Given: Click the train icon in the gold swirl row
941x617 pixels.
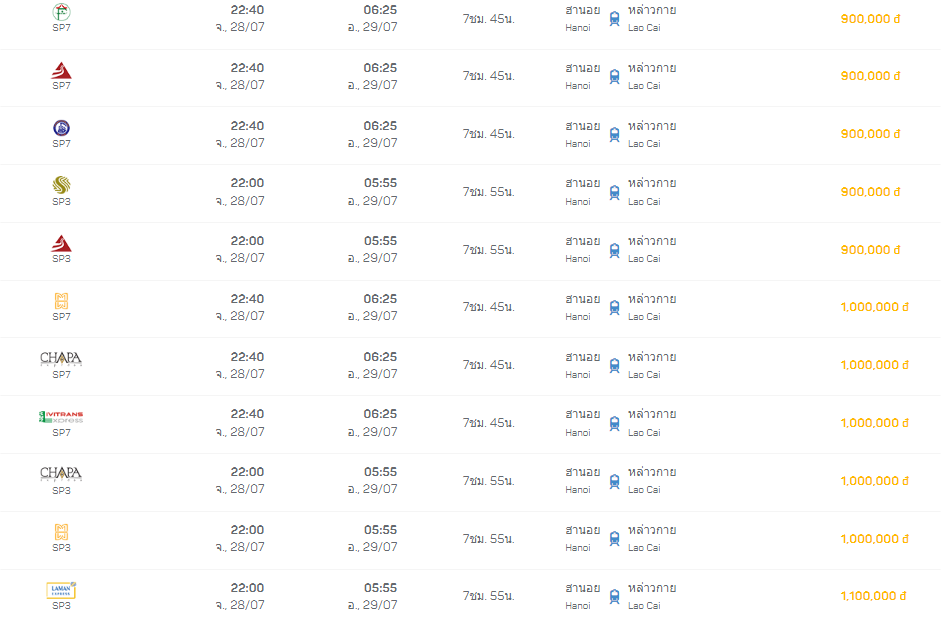Looking at the screenshot, I should [614, 192].
